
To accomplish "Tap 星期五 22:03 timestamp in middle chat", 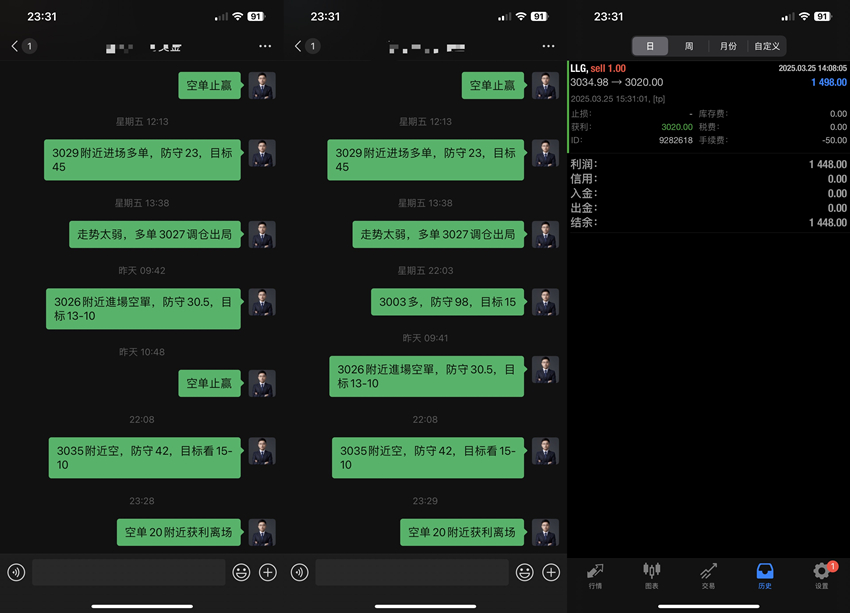I will click(426, 270).
